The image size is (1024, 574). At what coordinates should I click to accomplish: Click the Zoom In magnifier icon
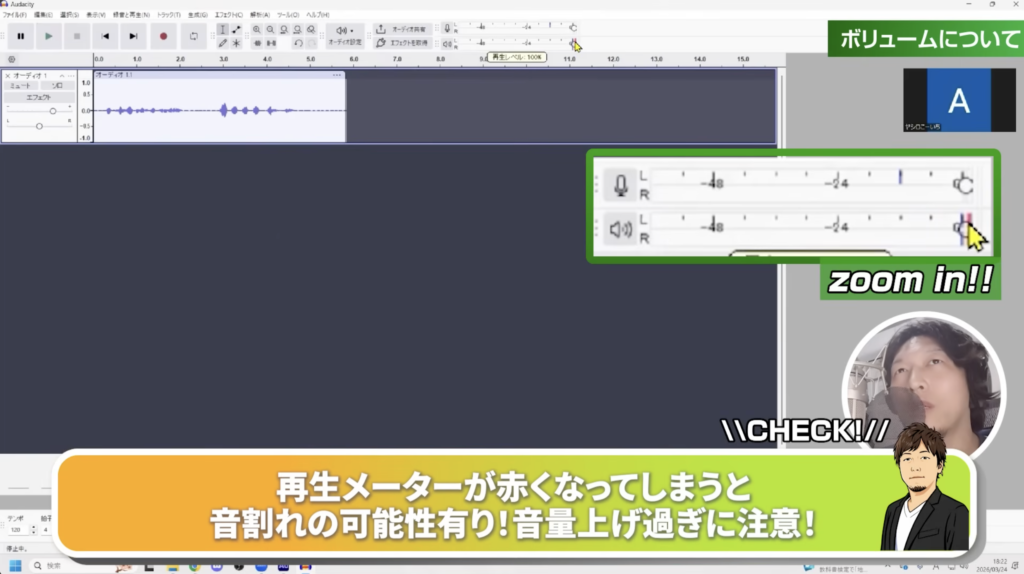tap(257, 30)
